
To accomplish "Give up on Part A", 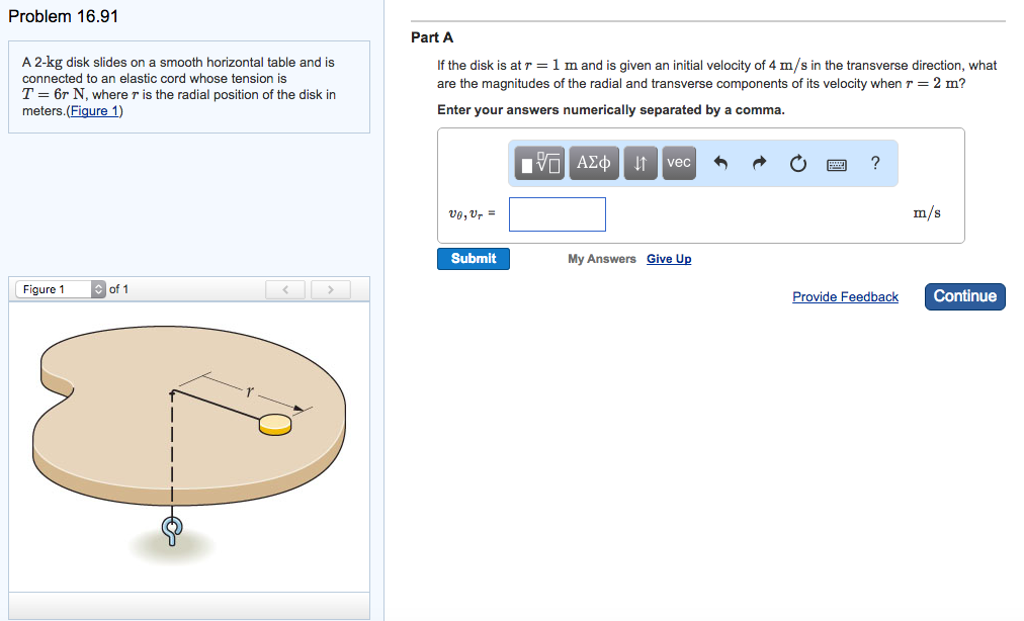I will point(669,258).
